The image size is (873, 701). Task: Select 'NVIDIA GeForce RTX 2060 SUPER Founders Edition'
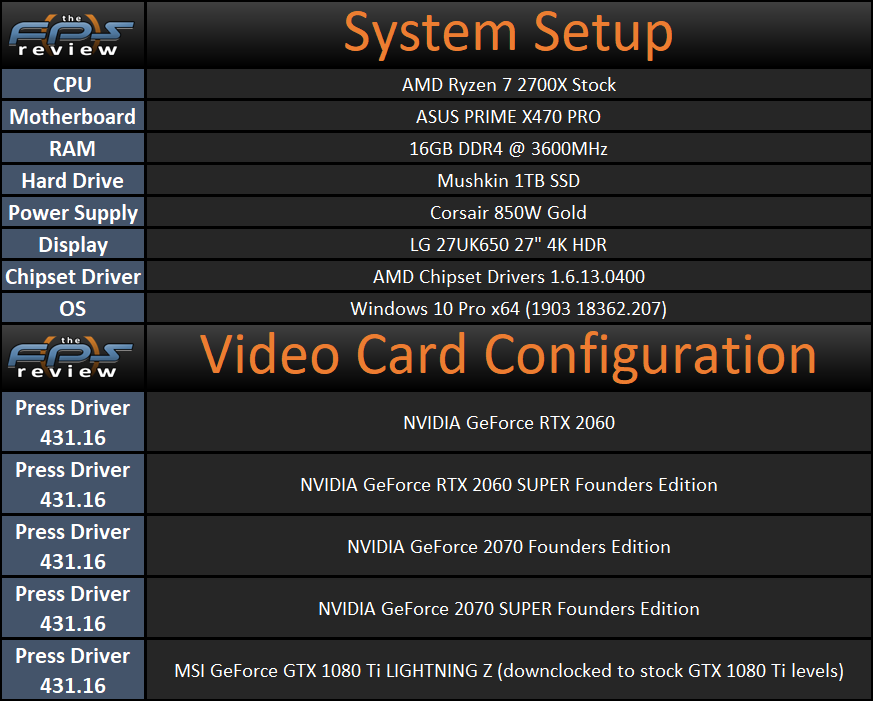508,484
